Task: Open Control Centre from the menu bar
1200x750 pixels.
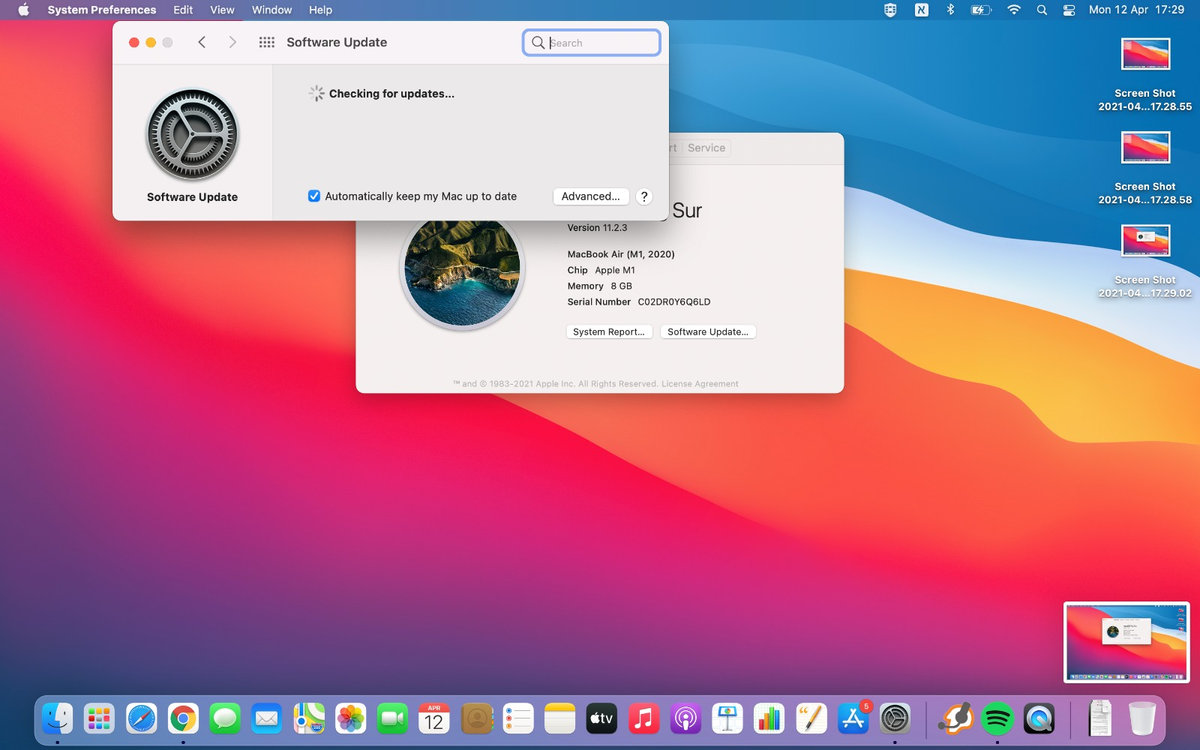Action: (x=1069, y=10)
